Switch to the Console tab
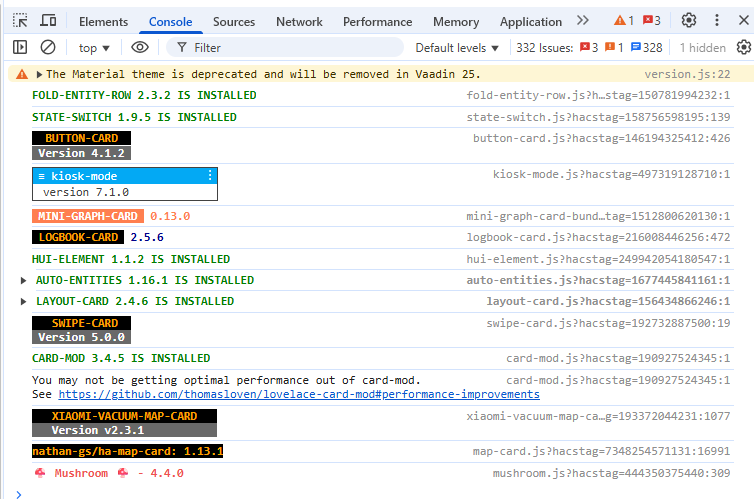754x499 pixels. tap(170, 22)
